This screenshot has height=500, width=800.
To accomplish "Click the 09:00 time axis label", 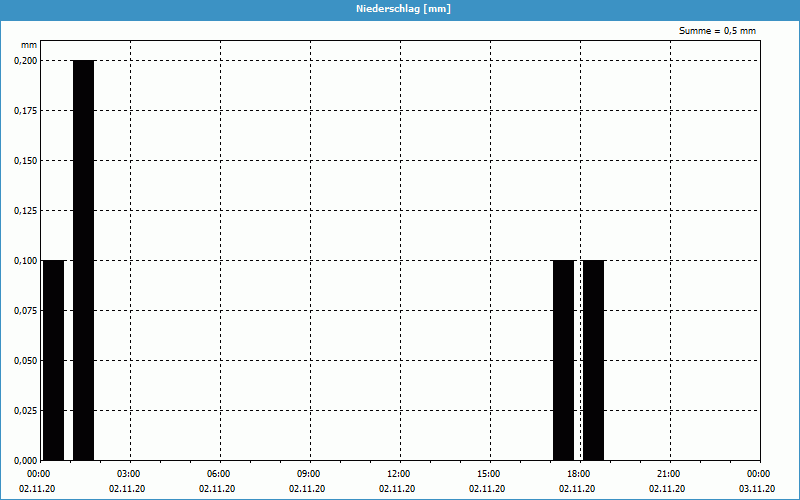I will (308, 474).
